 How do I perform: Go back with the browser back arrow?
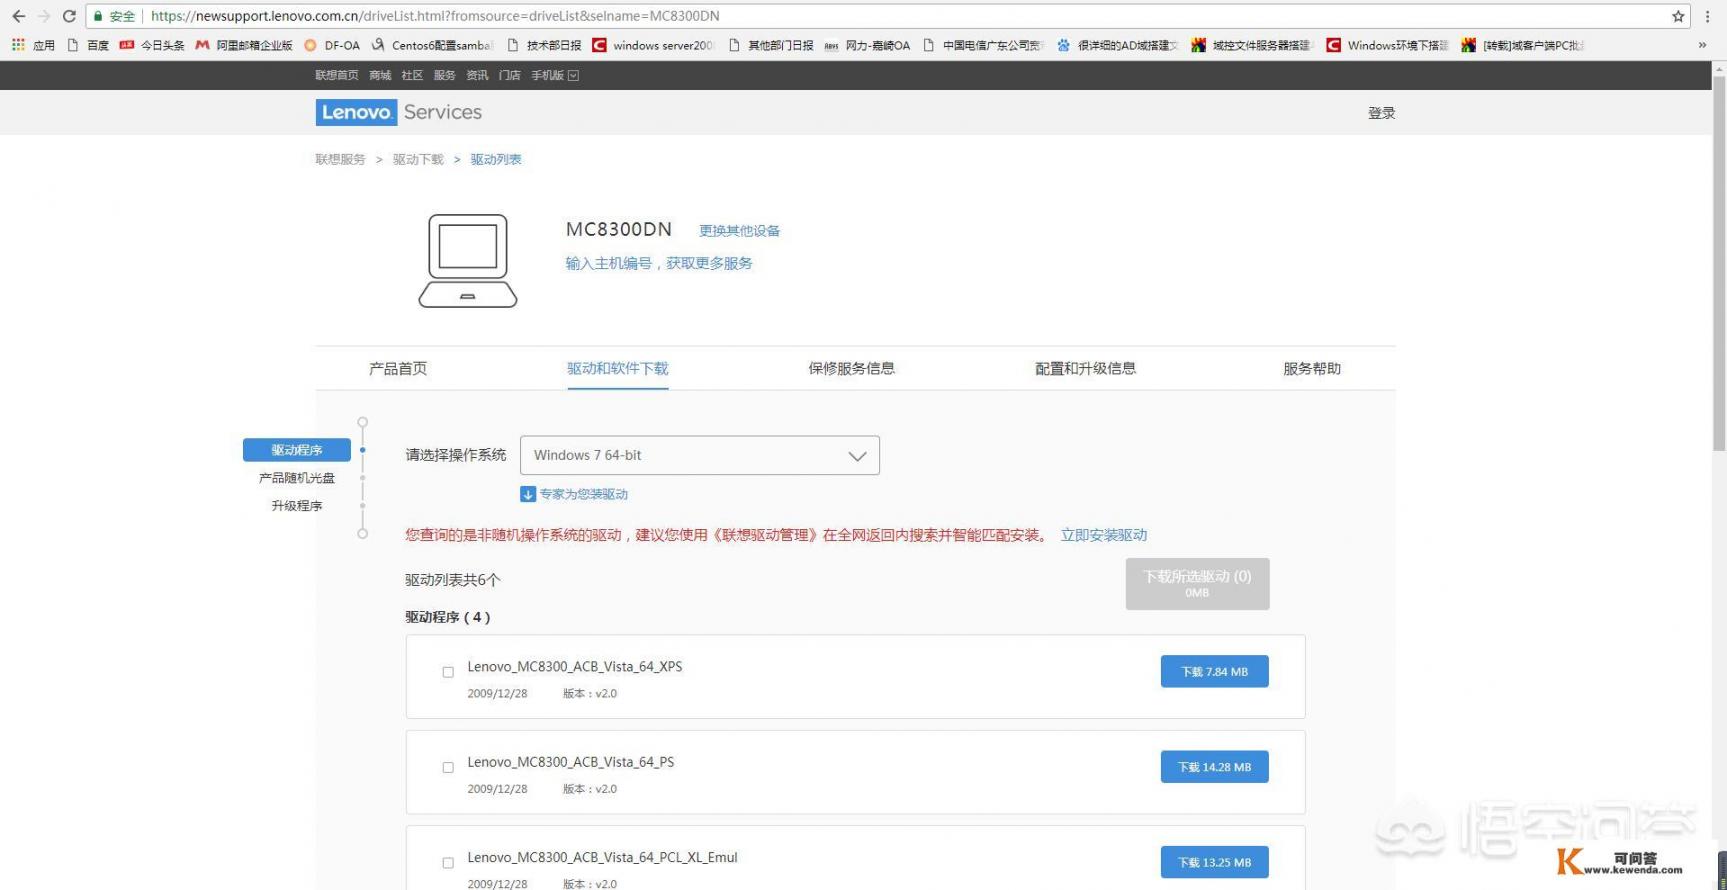pos(18,16)
